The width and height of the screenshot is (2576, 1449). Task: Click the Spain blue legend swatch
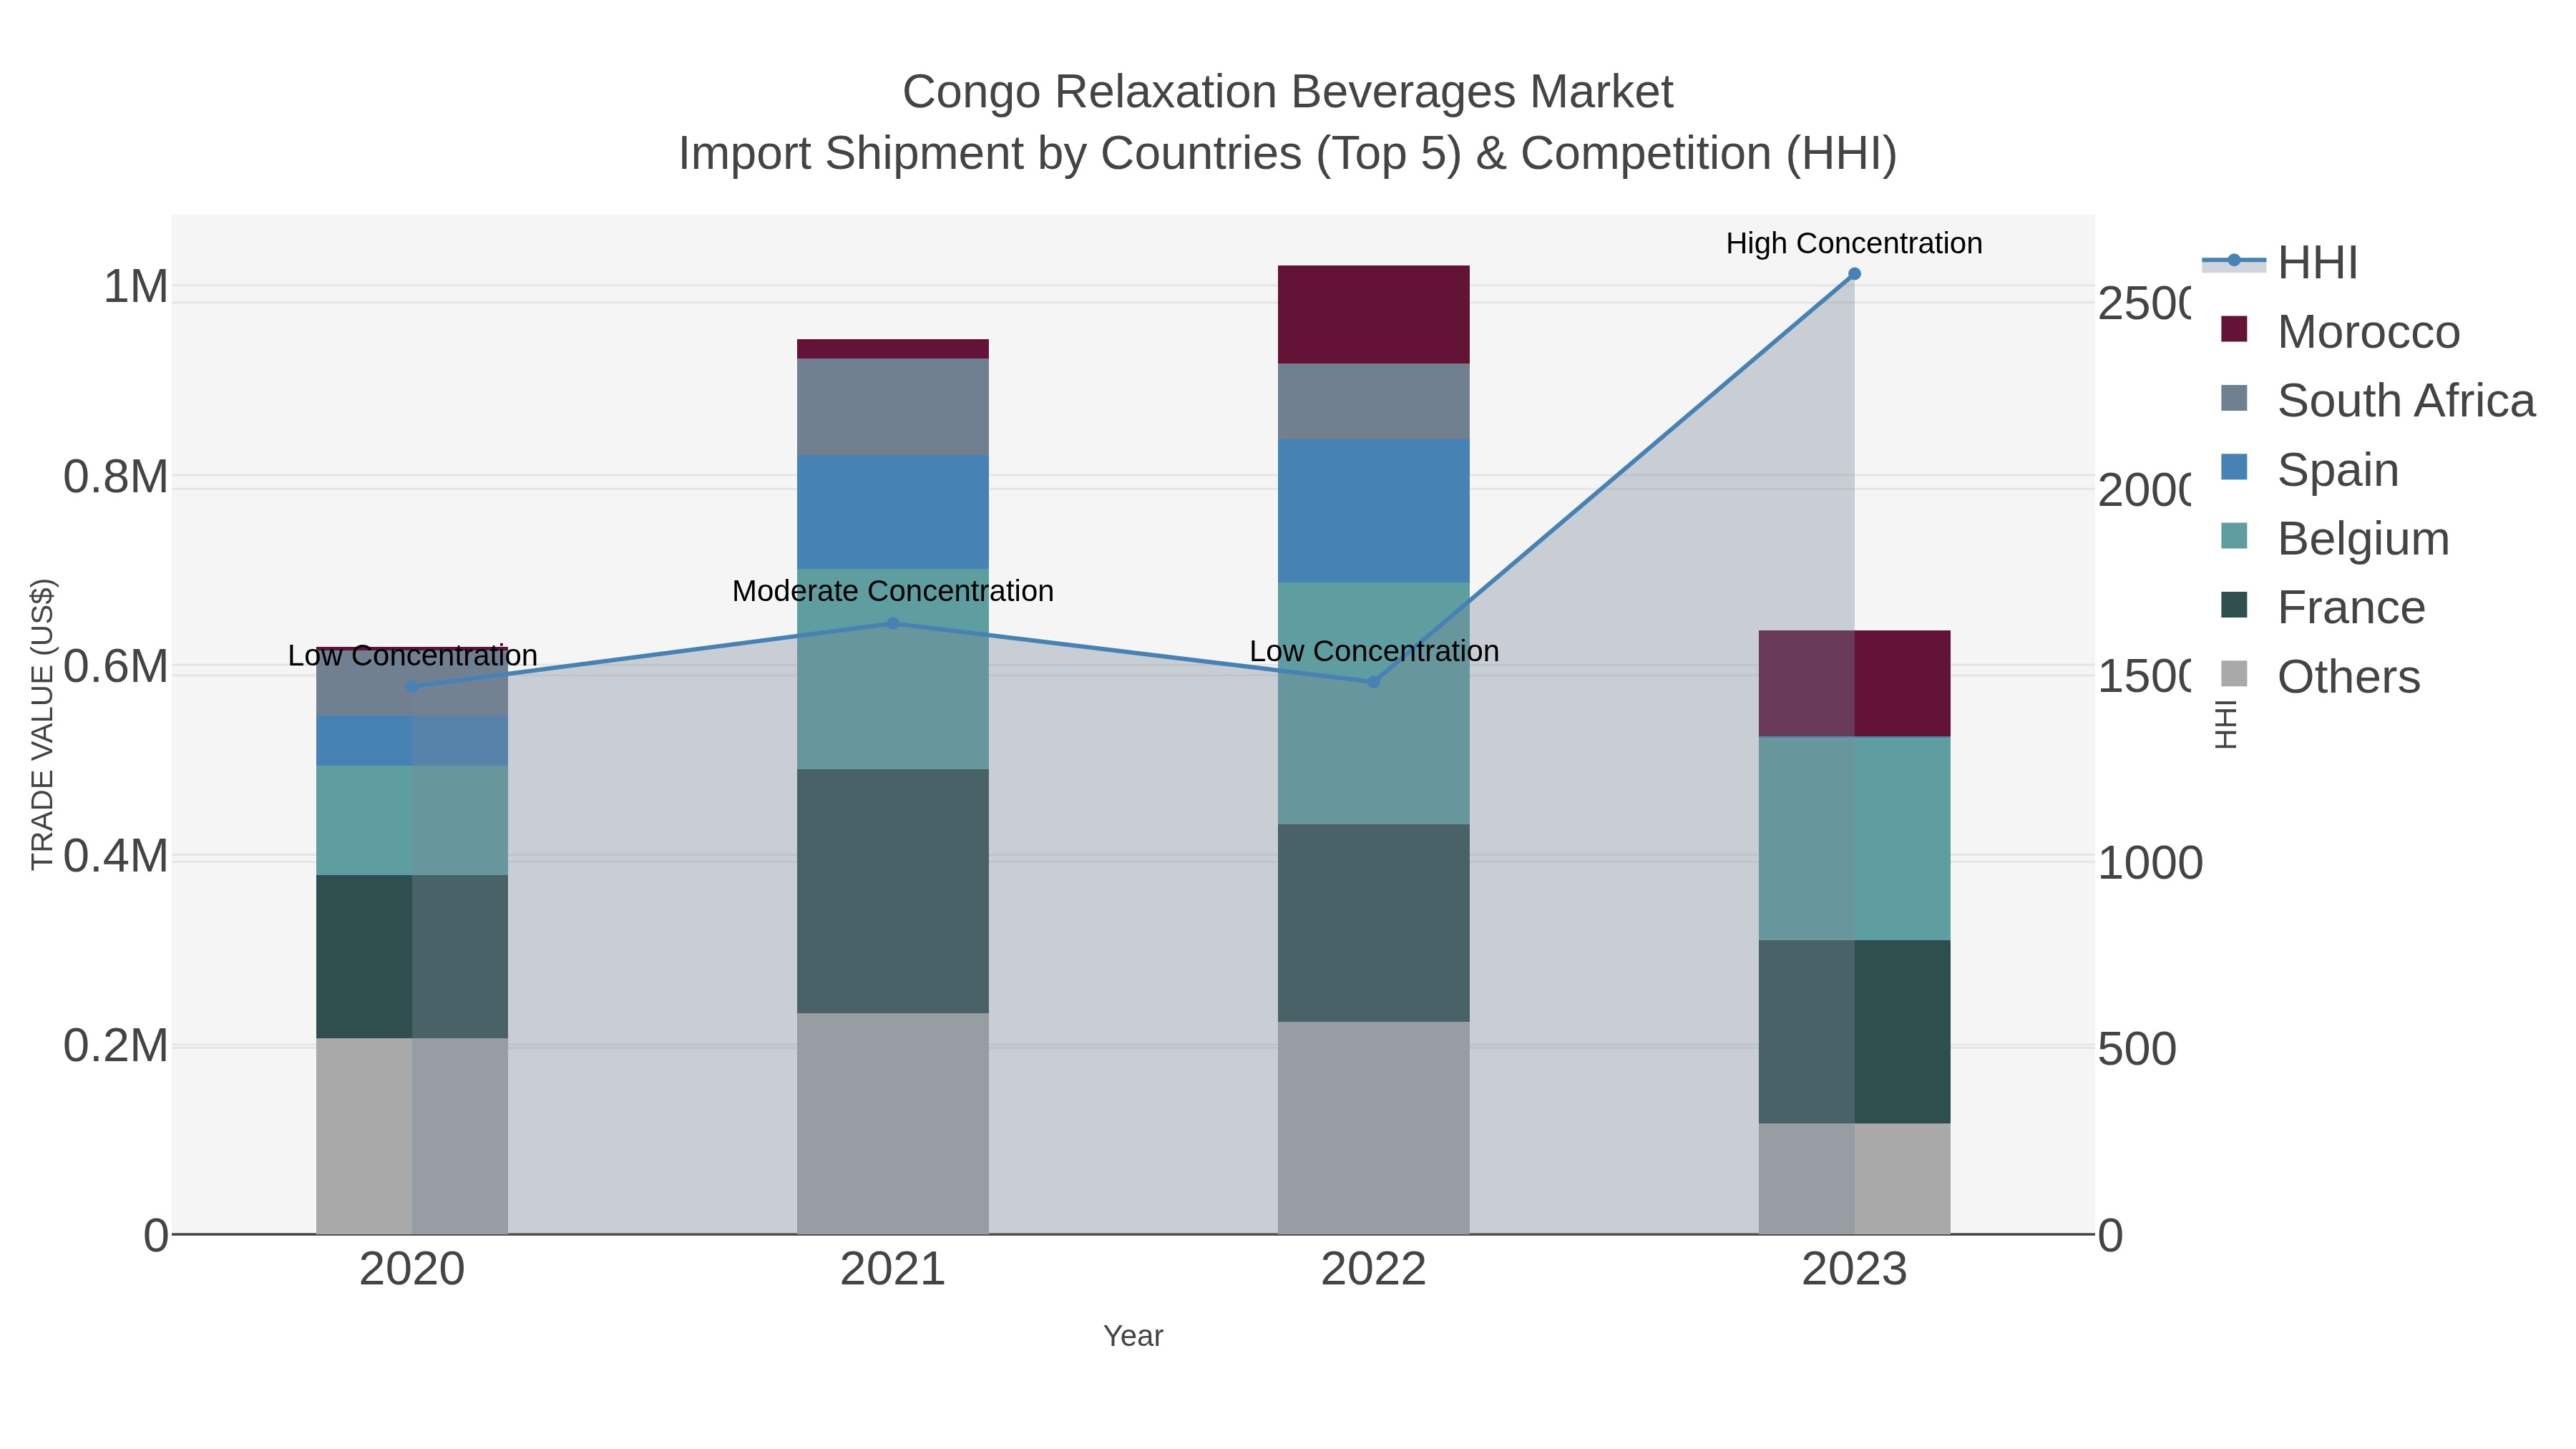(x=2234, y=467)
